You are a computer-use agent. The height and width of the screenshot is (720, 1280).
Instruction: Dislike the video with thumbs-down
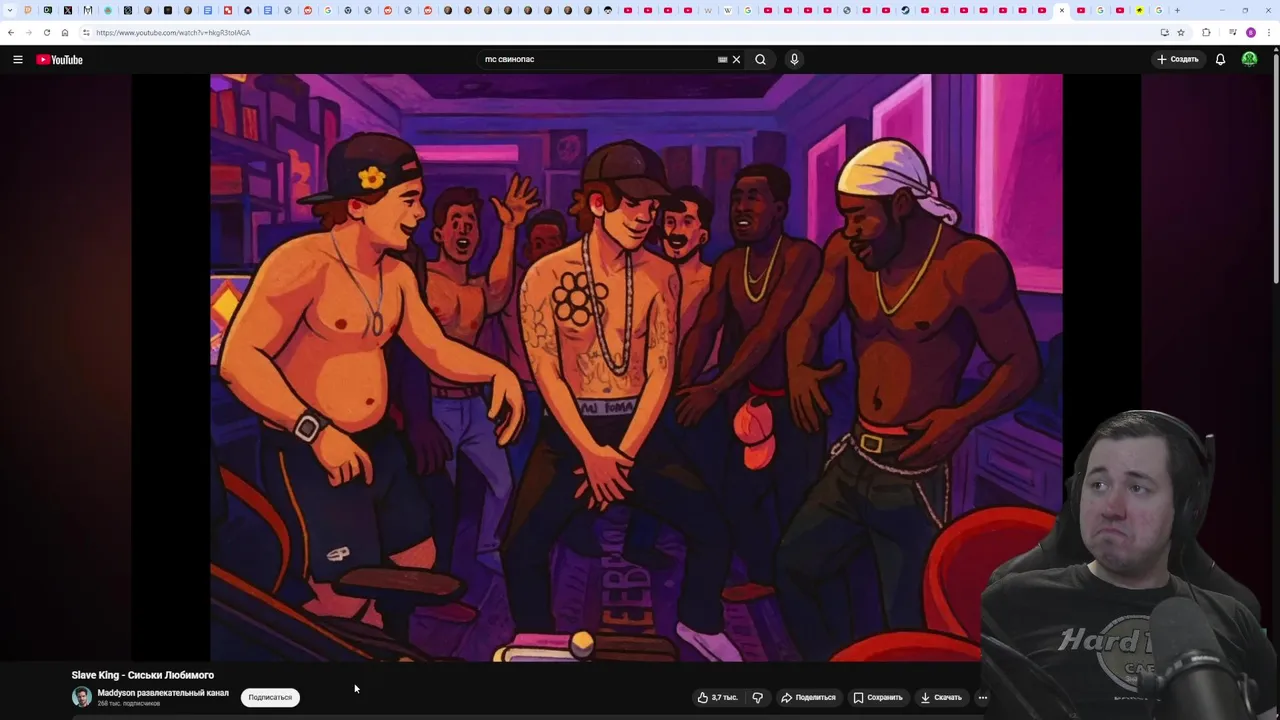(x=757, y=697)
